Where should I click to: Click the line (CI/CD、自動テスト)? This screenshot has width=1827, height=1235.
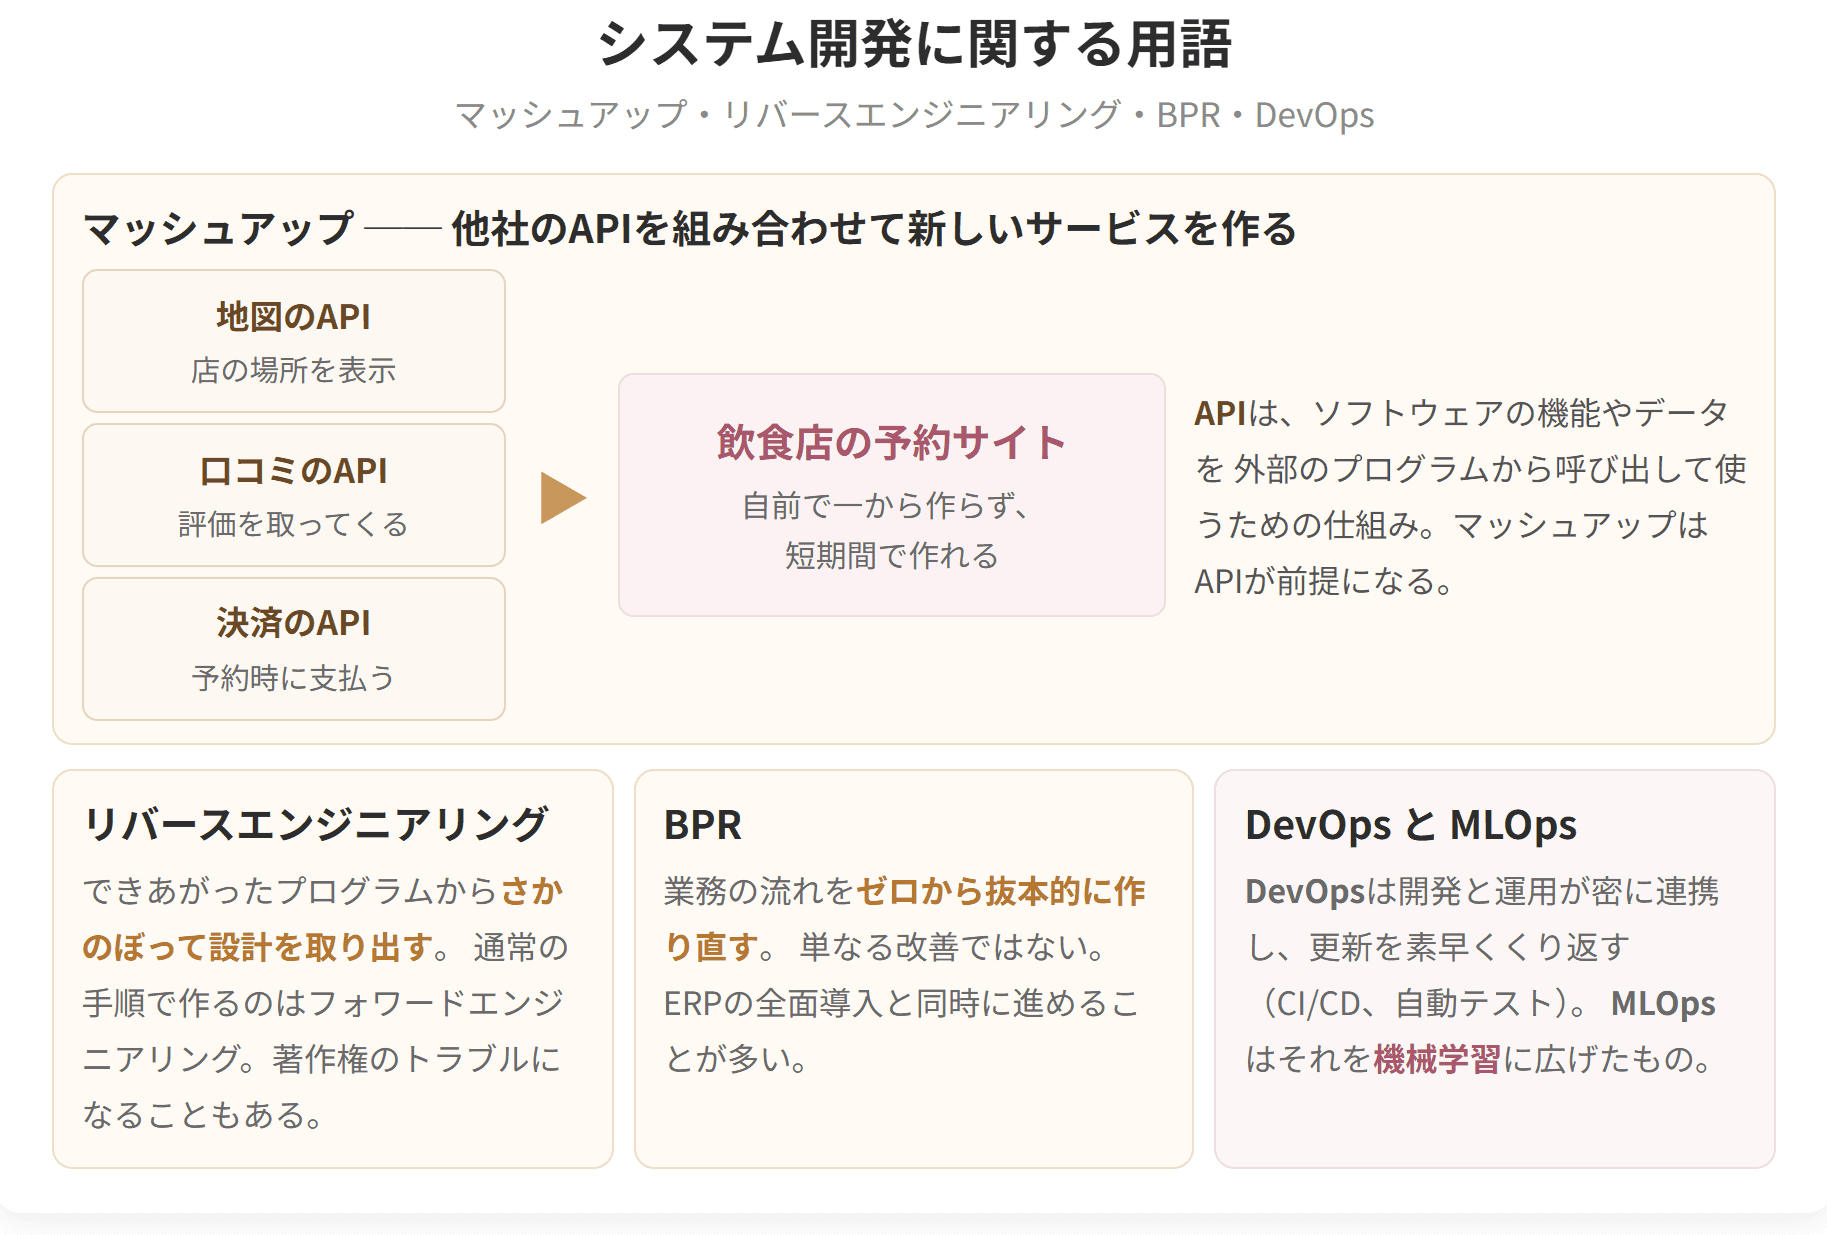tap(1415, 1002)
